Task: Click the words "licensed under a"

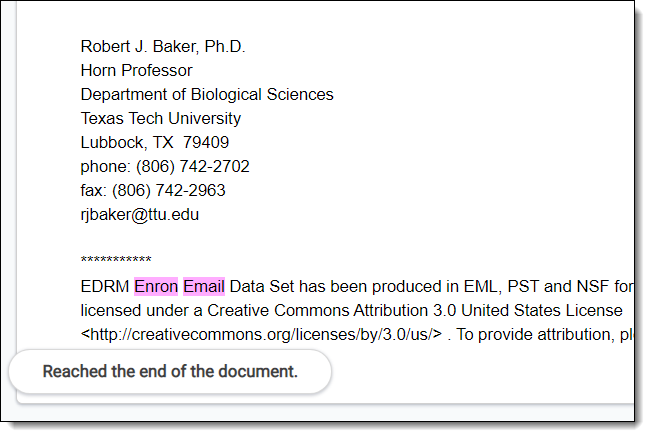Action: coord(136,311)
